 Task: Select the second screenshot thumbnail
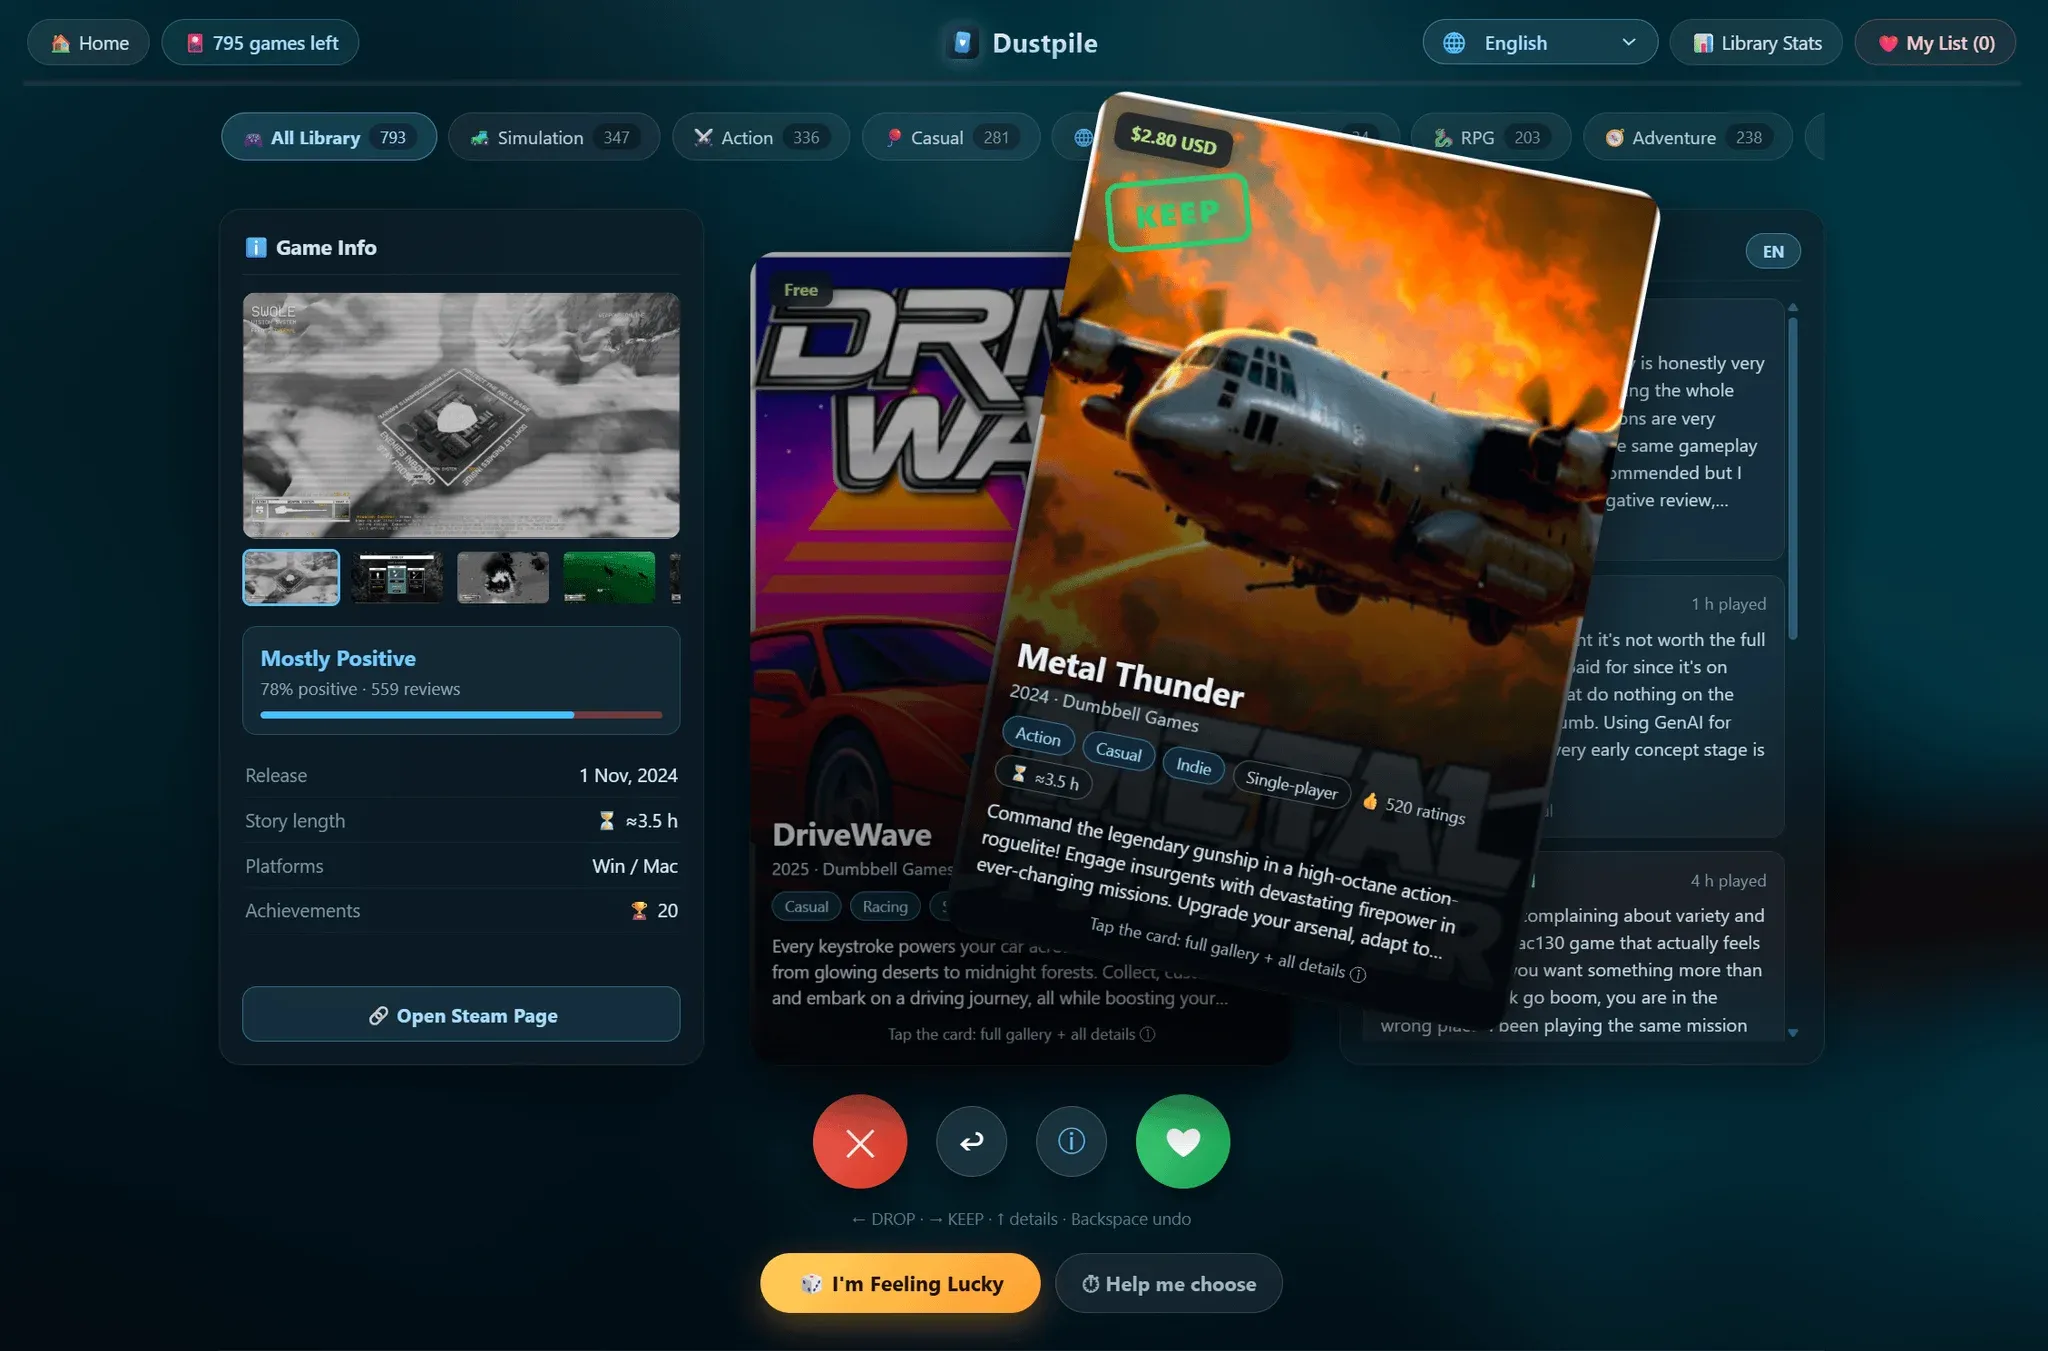click(397, 578)
